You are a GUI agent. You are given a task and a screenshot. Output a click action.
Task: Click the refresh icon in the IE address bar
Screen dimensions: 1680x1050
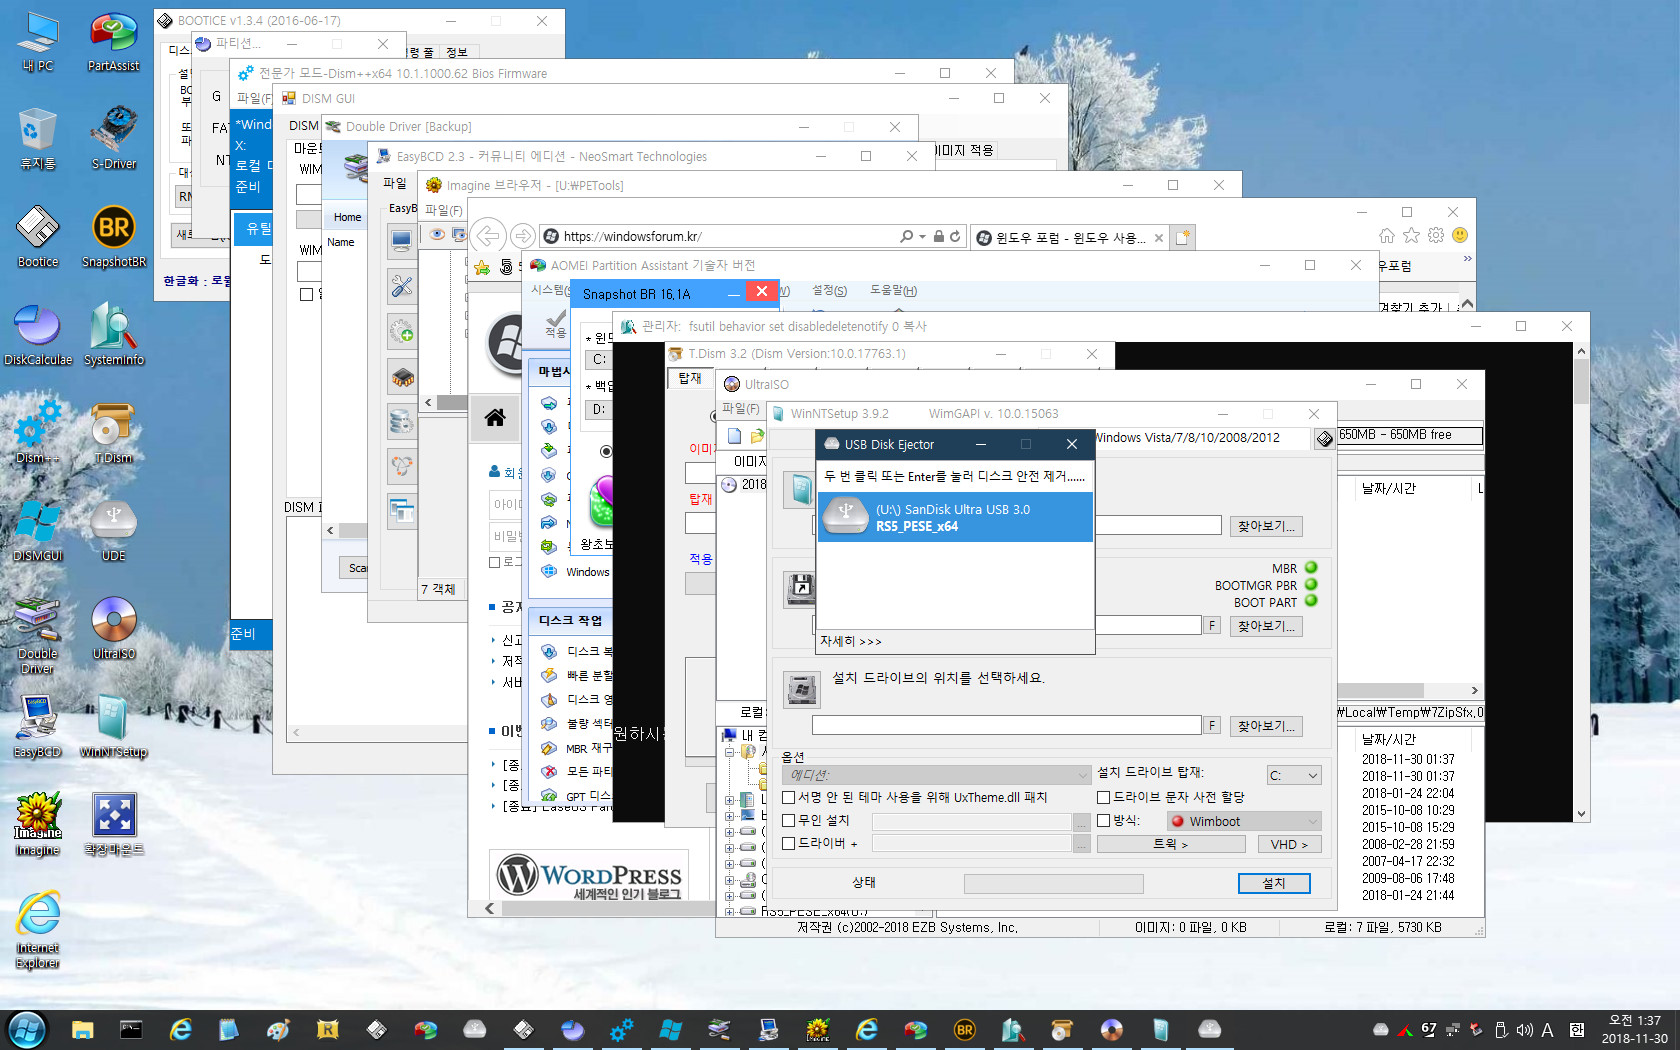(x=956, y=237)
